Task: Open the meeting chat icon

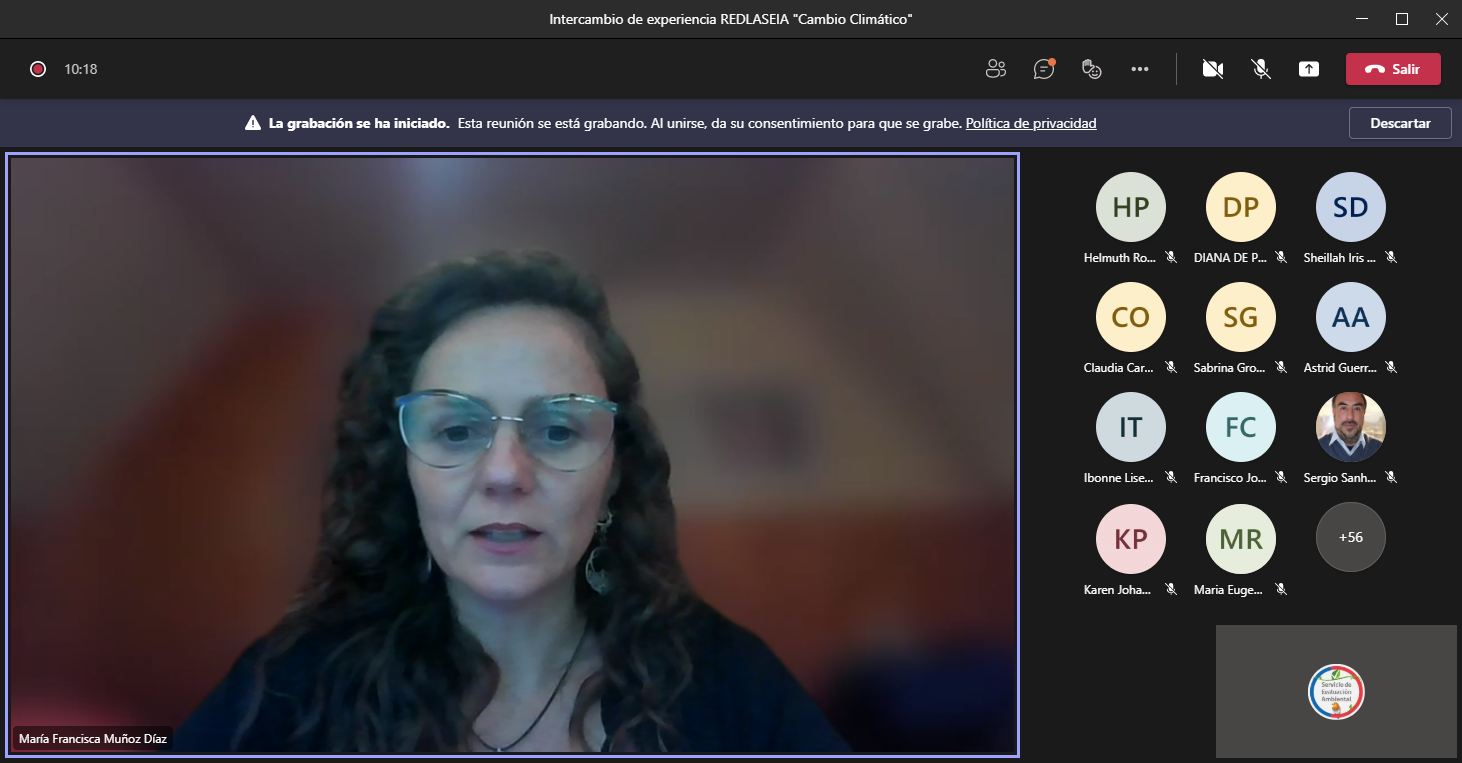Action: pos(1044,69)
